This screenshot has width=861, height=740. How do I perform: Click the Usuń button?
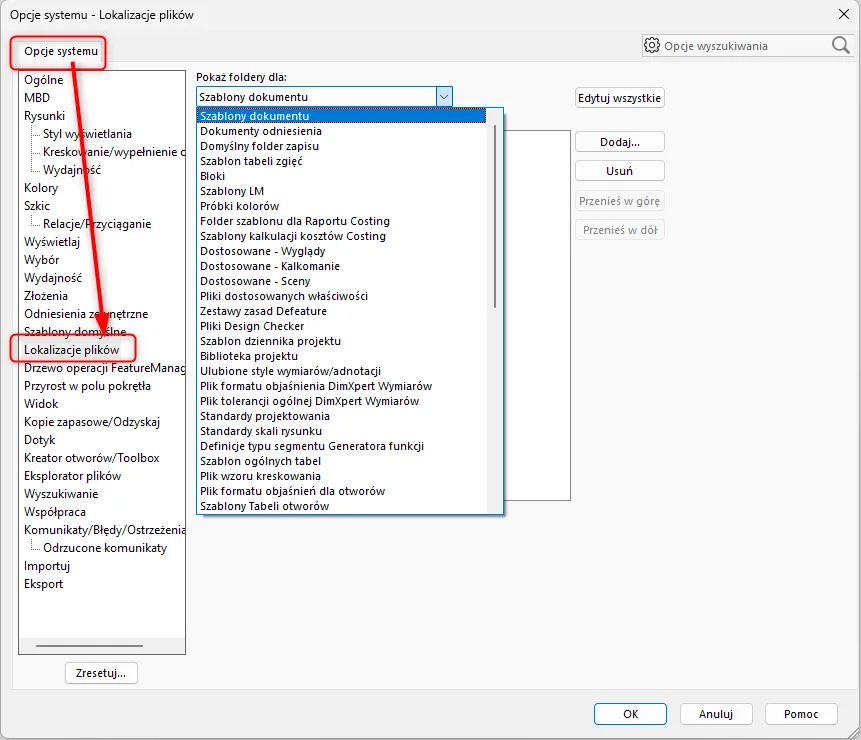[619, 171]
